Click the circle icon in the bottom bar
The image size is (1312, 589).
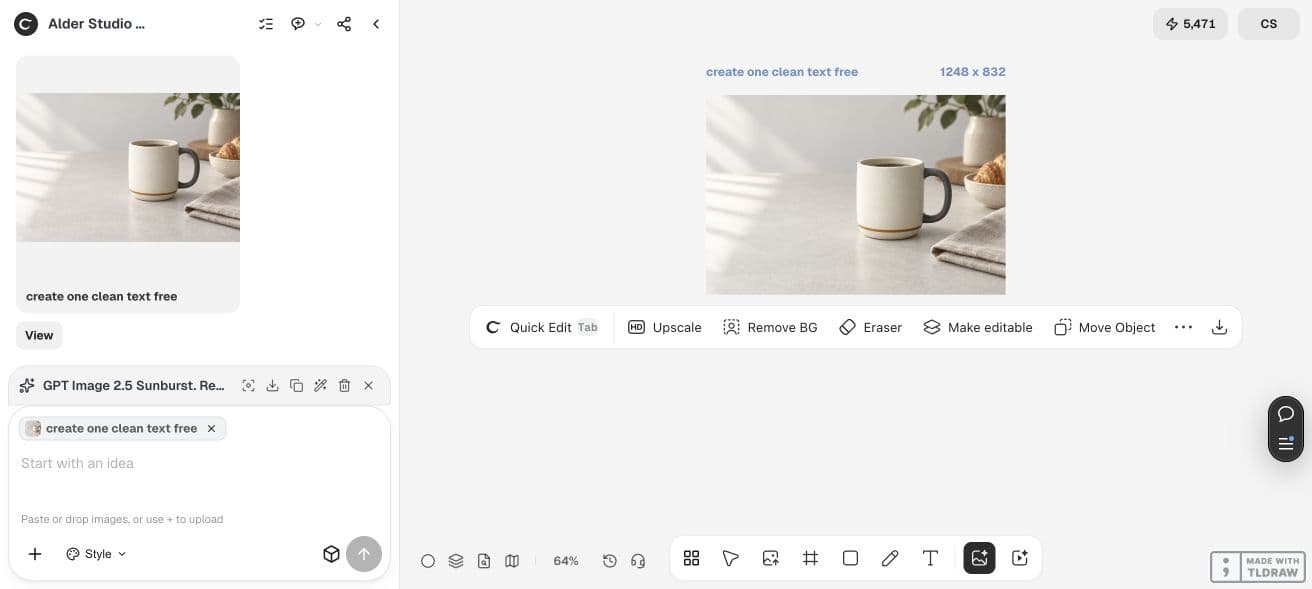[428, 561]
